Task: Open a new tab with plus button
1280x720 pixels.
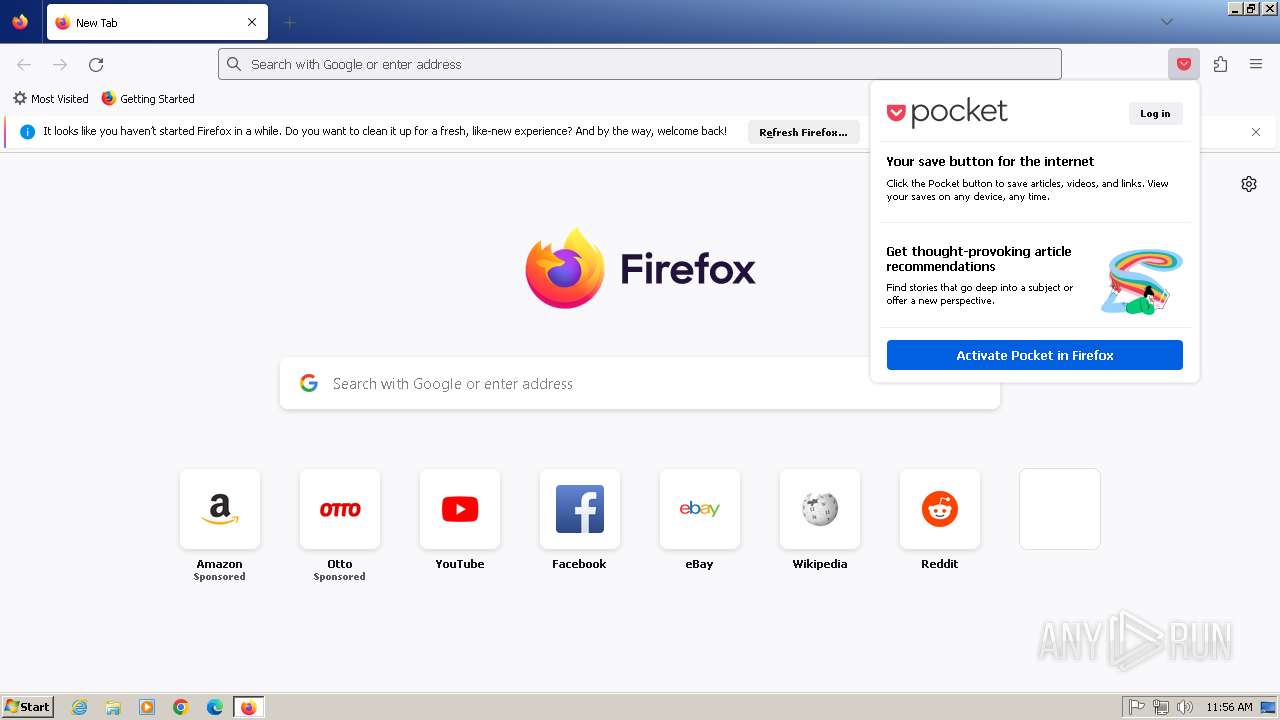Action: coord(289,22)
